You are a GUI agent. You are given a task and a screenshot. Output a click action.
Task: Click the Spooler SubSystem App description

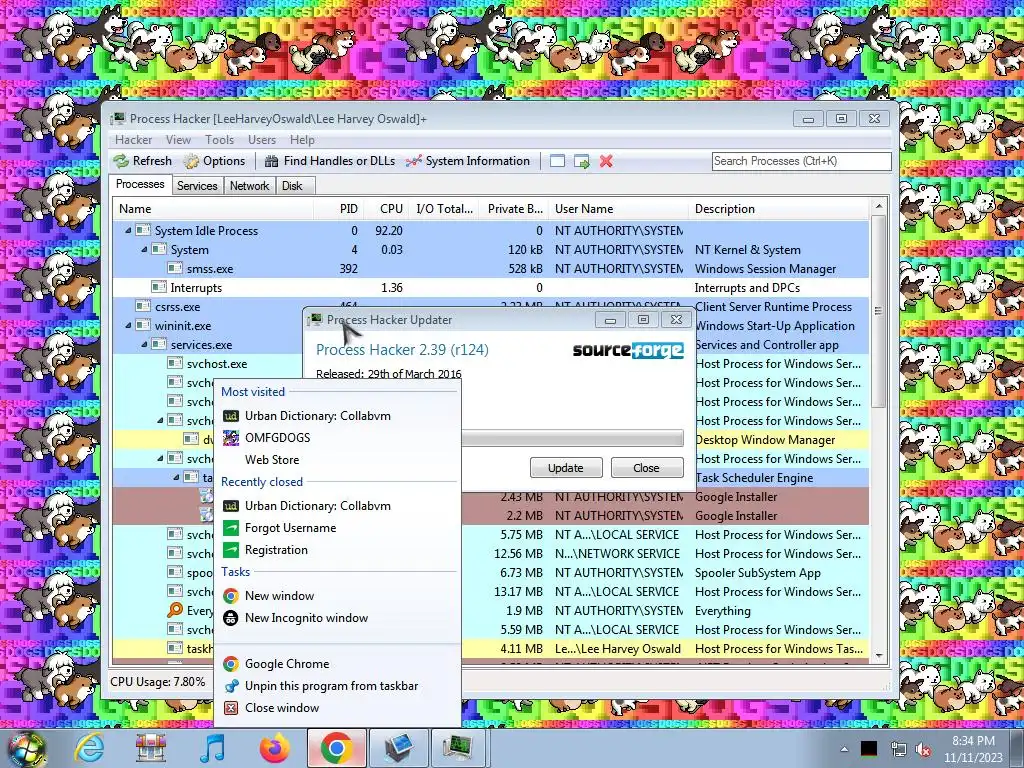coord(758,573)
